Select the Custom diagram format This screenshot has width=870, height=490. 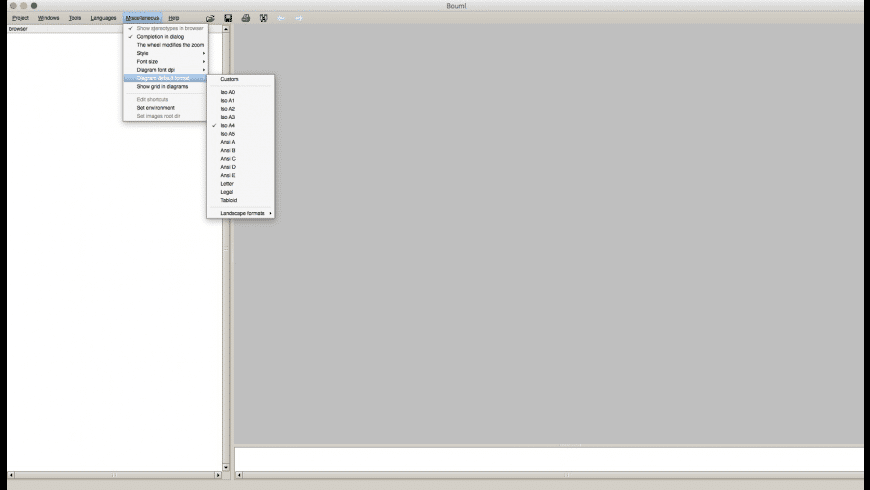point(241,79)
